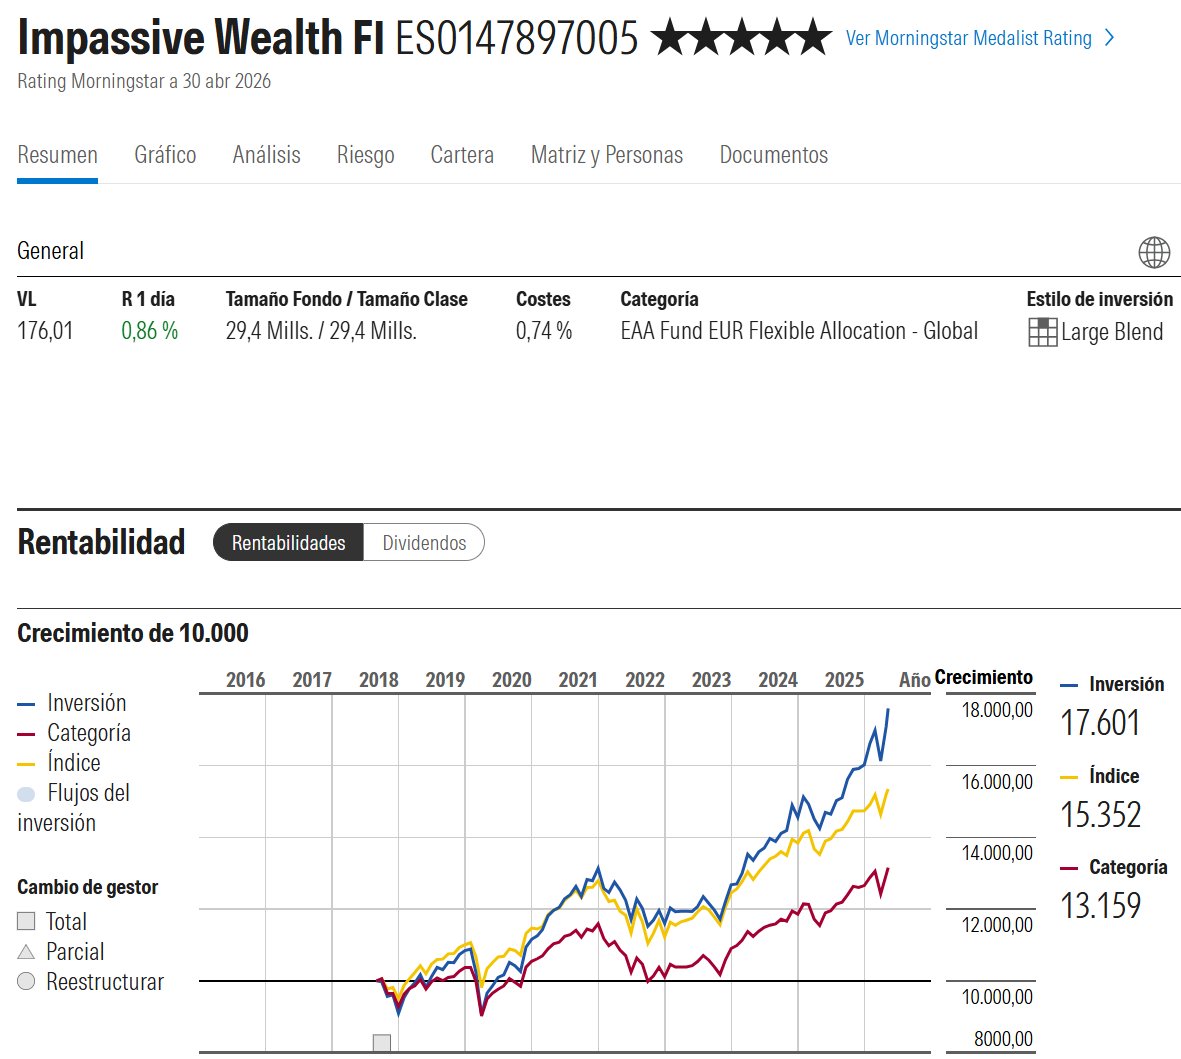Image resolution: width=1181 pixels, height=1059 pixels.
Task: Click the Impassive Wealth FI fund title
Action: [x=201, y=38]
